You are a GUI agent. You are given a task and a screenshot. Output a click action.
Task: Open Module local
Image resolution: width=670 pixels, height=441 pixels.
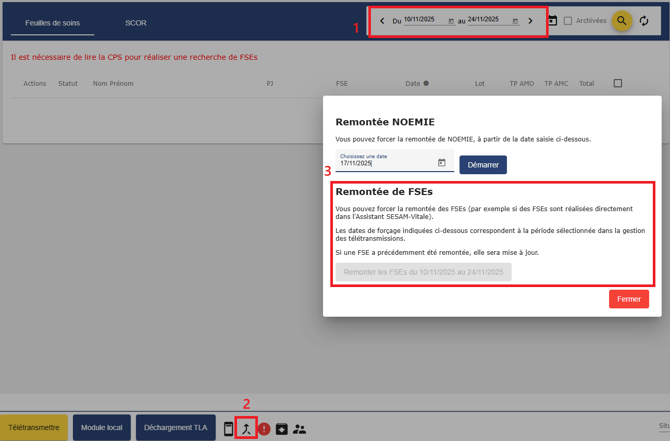point(102,427)
